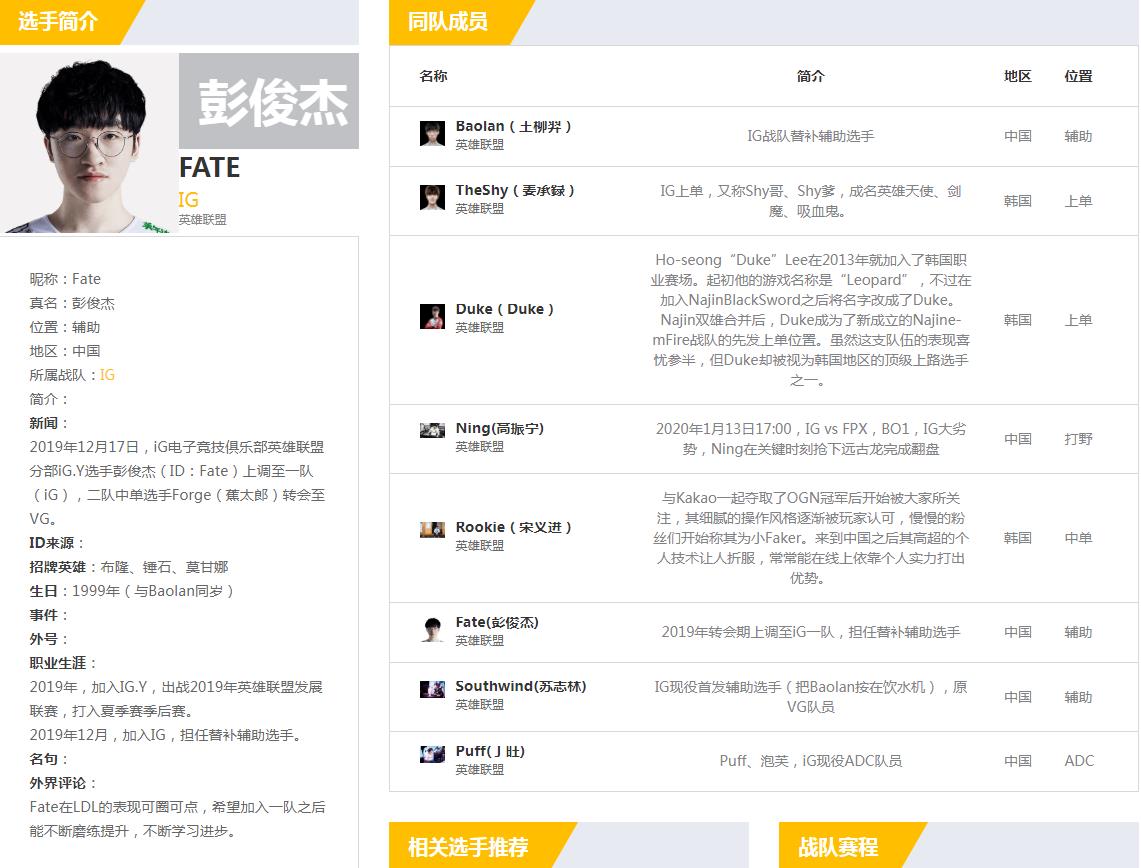Screen dimensions: 1141x868
Task: Open the 选手简介 section header
Action: (x=60, y=22)
